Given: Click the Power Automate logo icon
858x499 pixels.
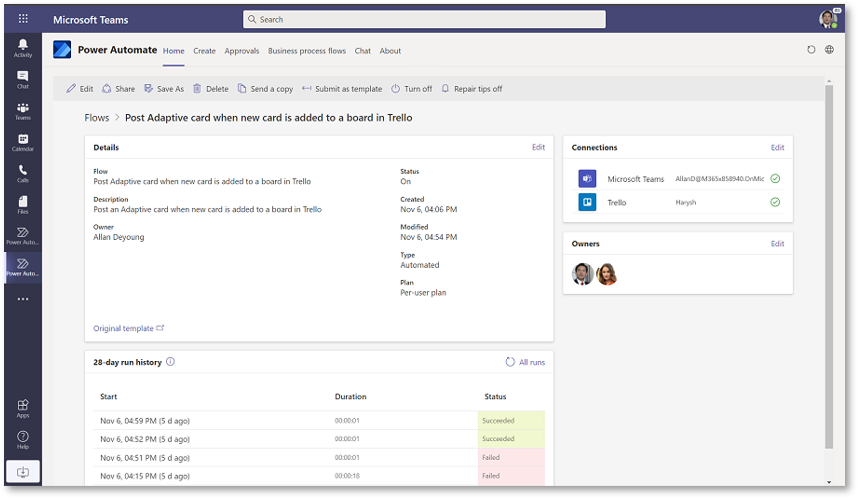Looking at the screenshot, I should point(62,50).
